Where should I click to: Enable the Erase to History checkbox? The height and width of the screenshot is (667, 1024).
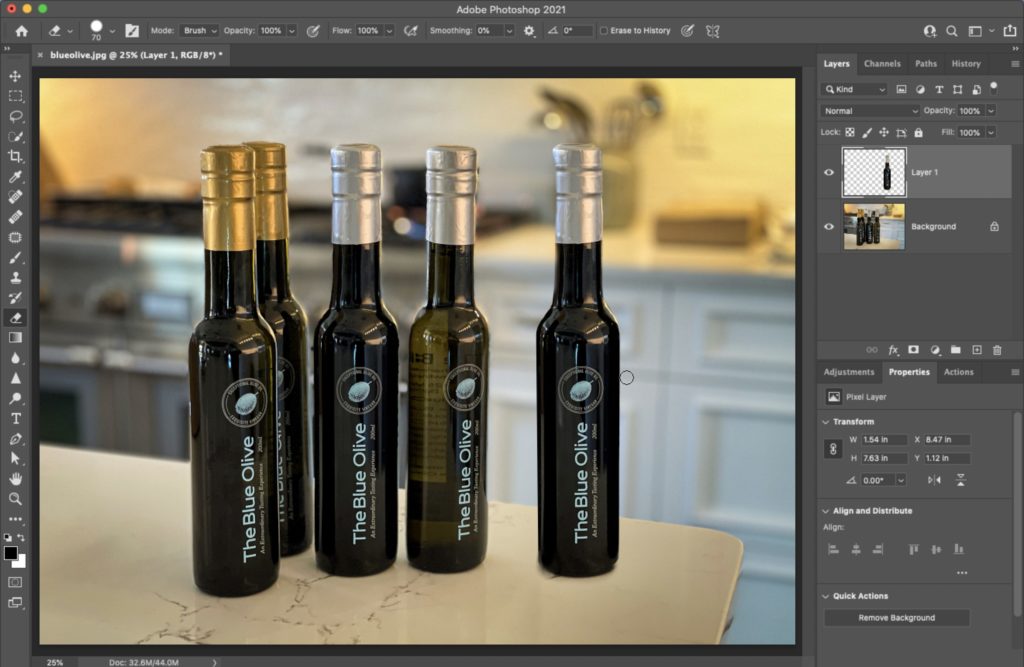point(604,31)
